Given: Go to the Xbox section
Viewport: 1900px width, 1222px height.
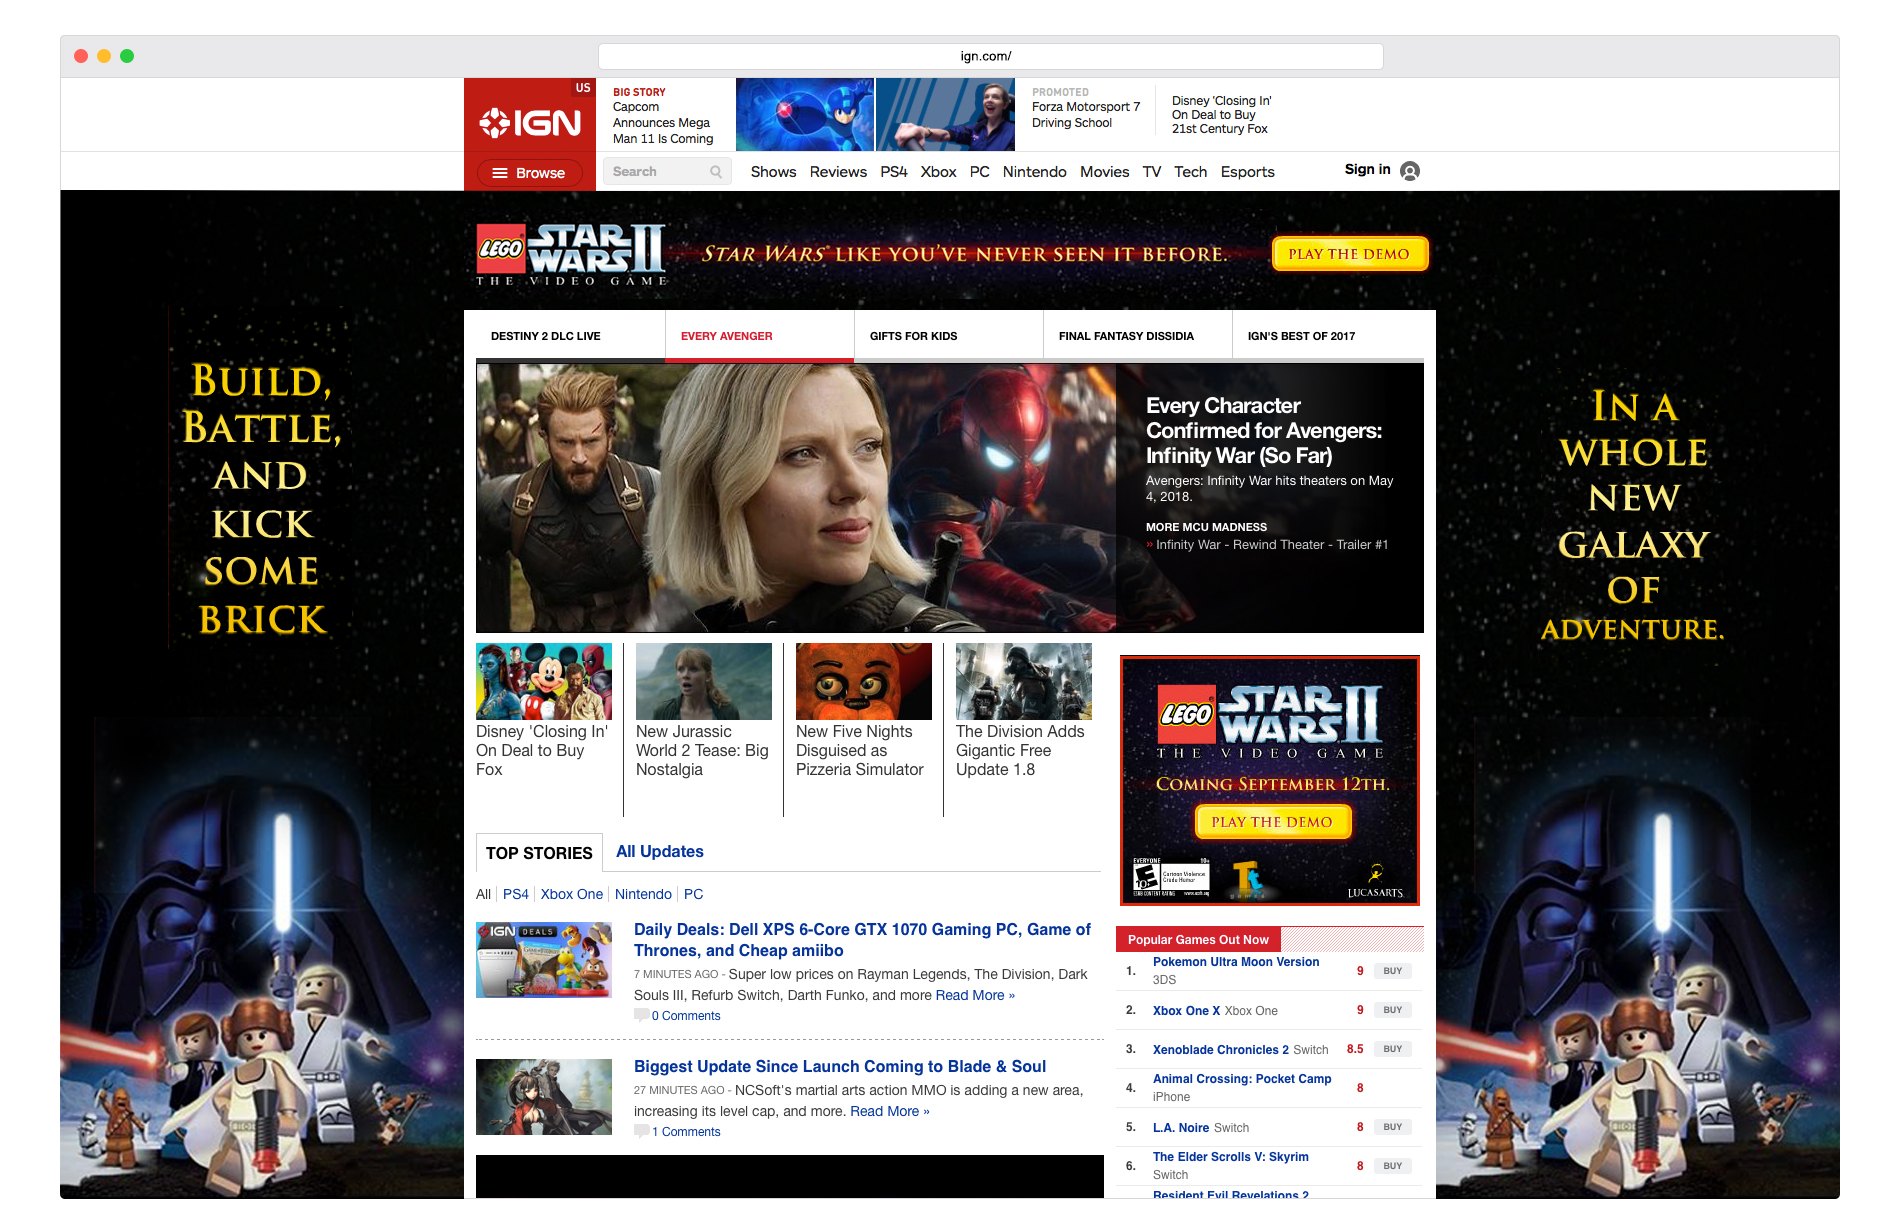Looking at the screenshot, I should tap(938, 172).
